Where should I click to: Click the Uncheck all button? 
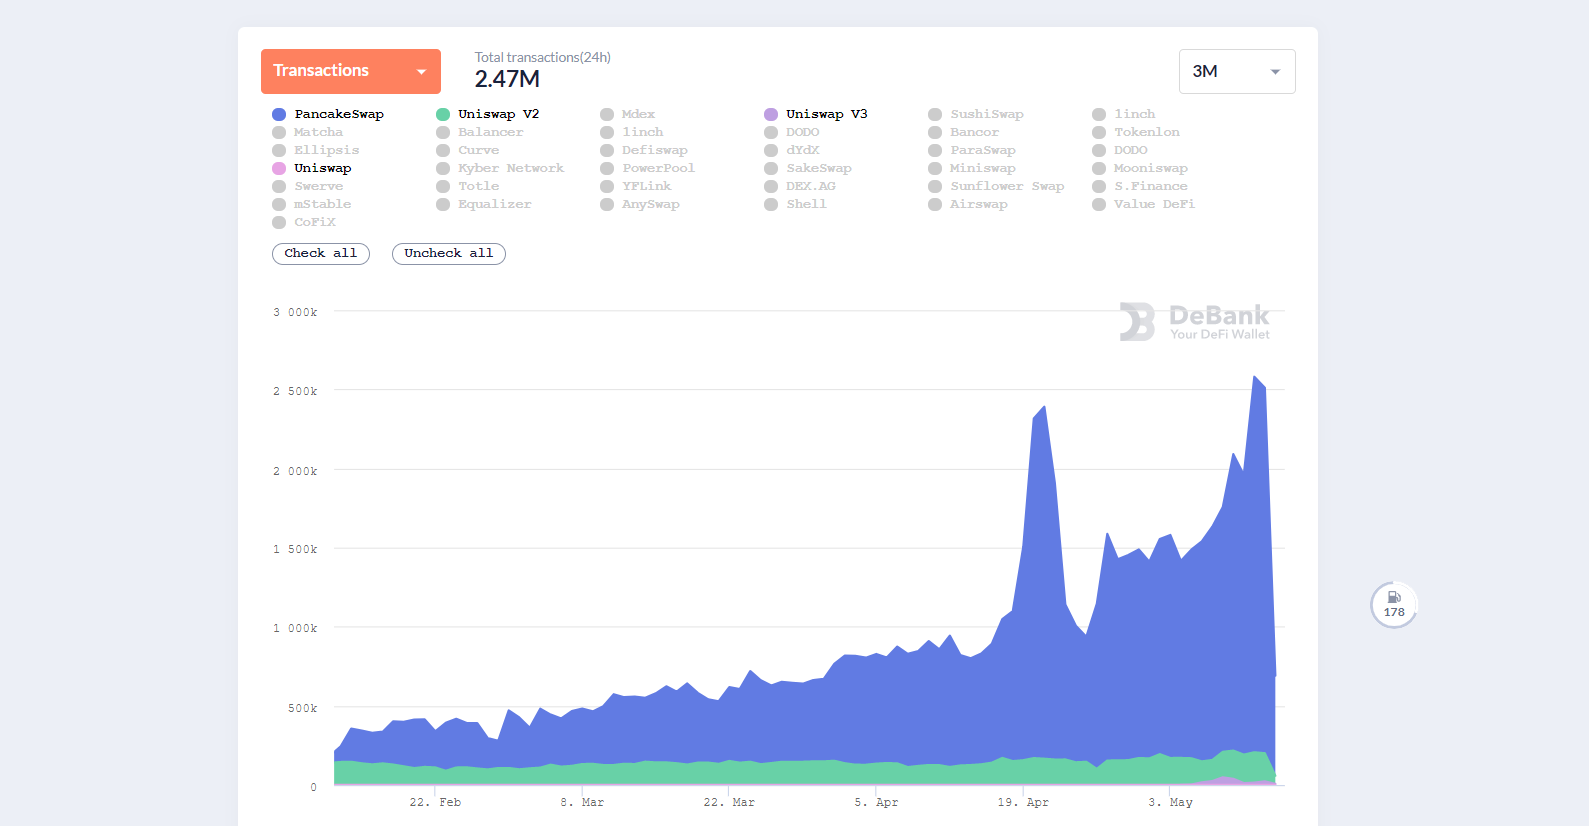click(449, 254)
